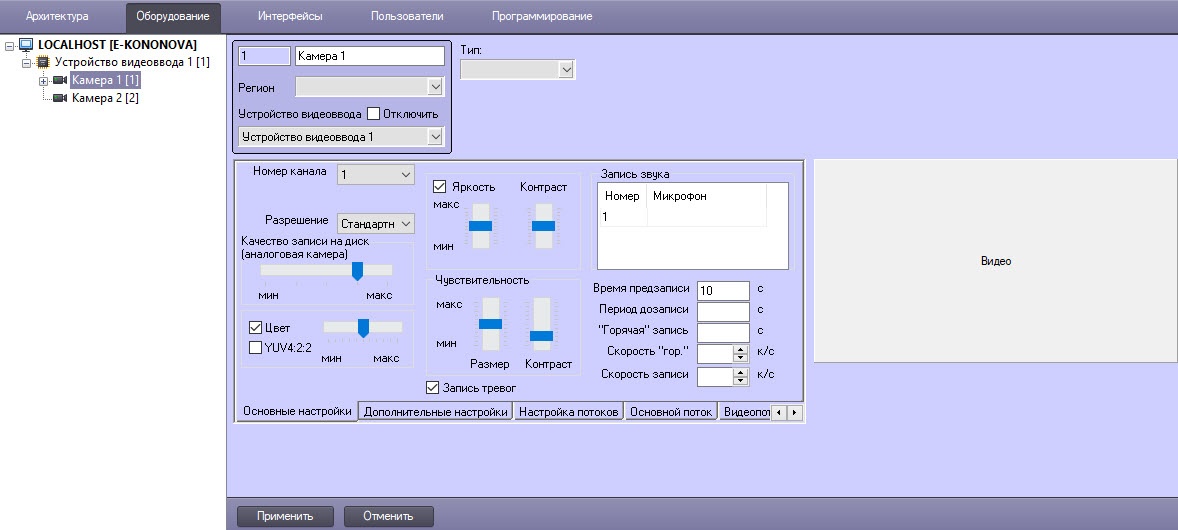Open the Тип dropdown list
The image size is (1178, 530).
coord(517,69)
